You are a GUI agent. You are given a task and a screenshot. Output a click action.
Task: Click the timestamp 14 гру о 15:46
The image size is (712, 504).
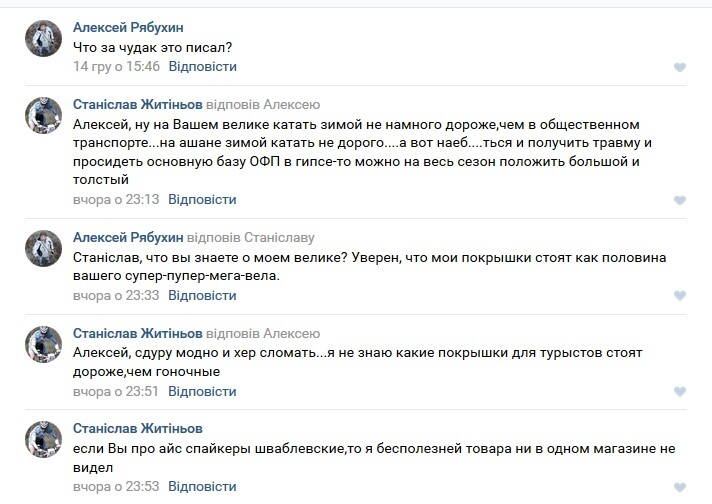[116, 67]
